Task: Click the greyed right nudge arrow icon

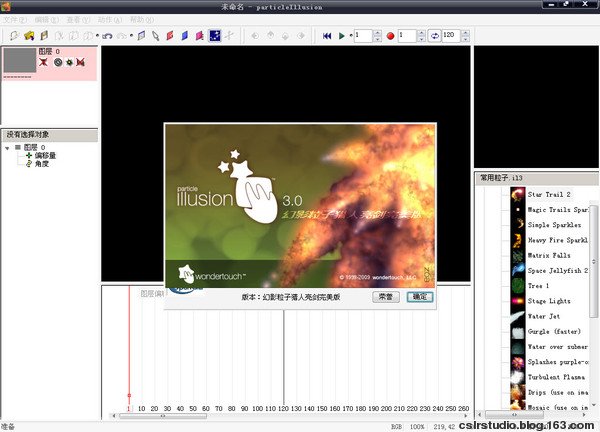Action: [301, 36]
